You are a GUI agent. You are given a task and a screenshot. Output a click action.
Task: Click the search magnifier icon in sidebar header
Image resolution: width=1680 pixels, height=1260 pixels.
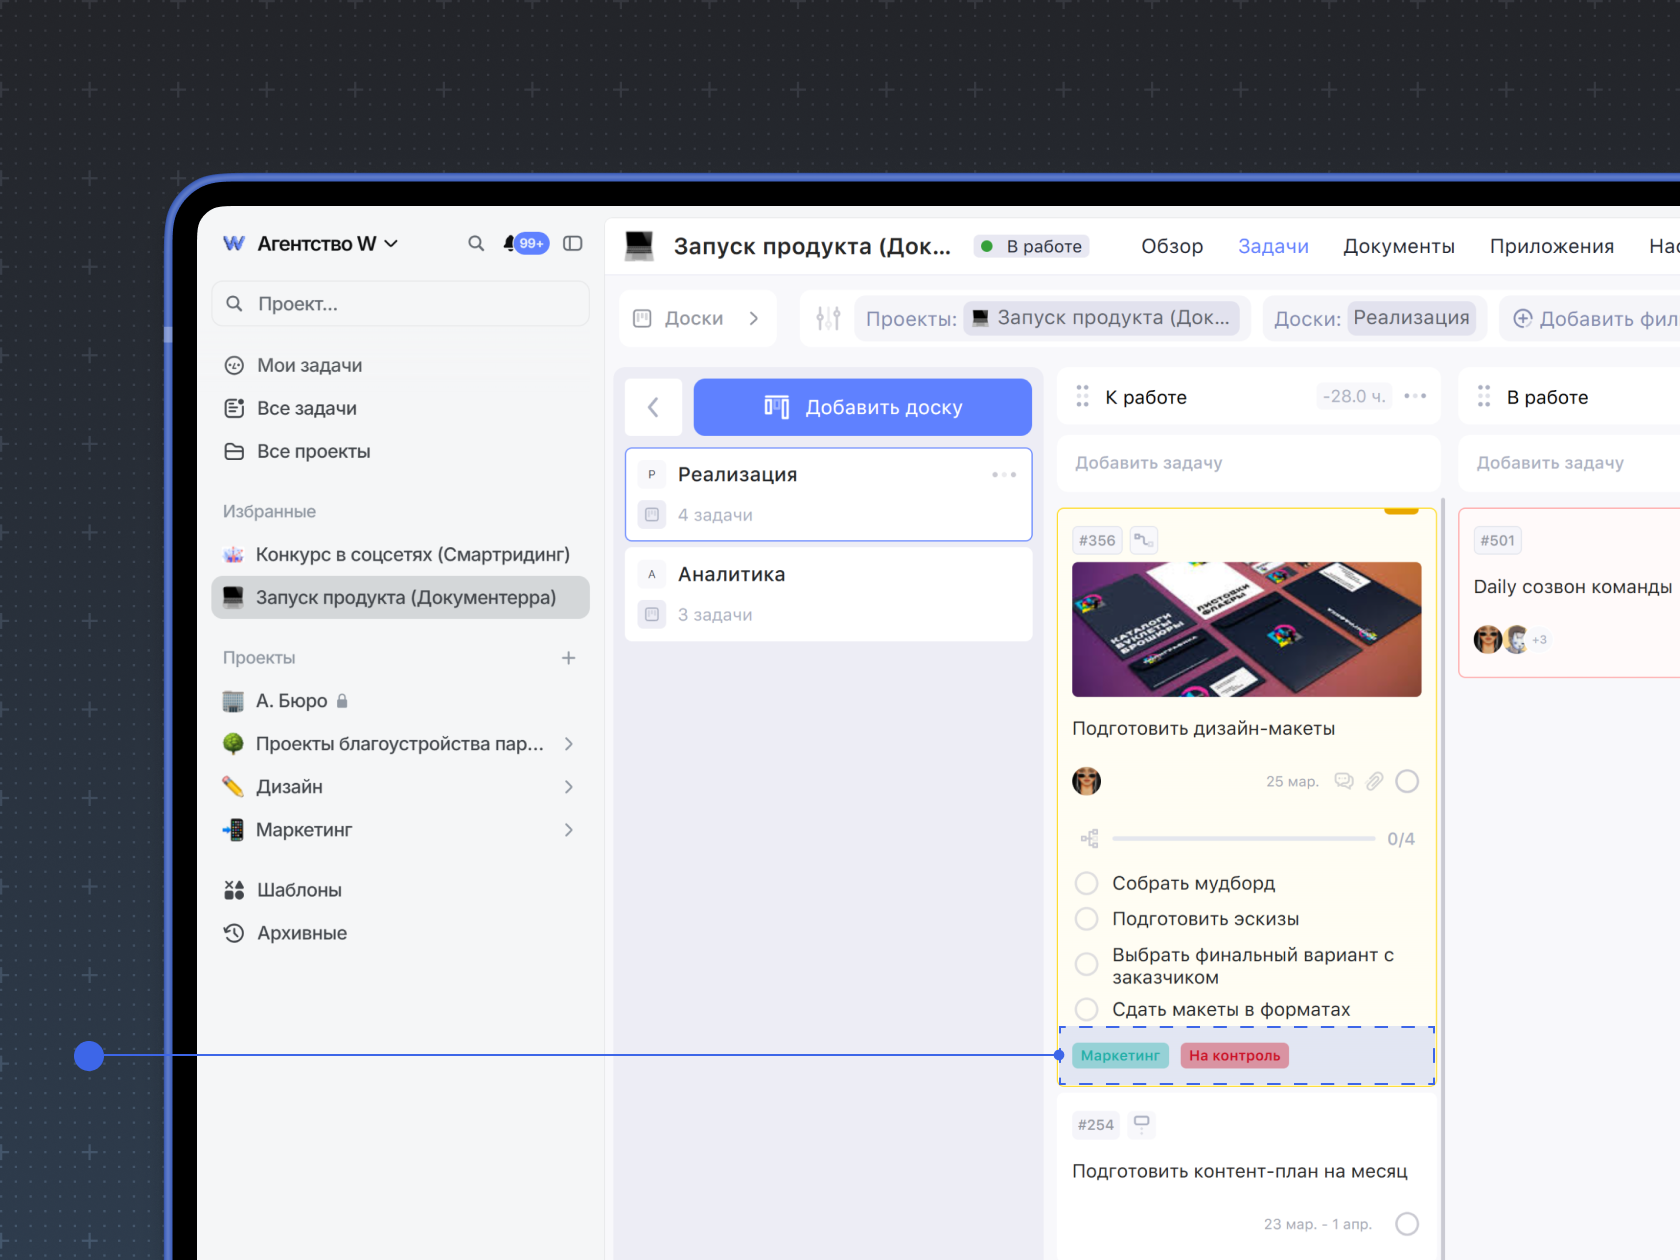(x=476, y=244)
